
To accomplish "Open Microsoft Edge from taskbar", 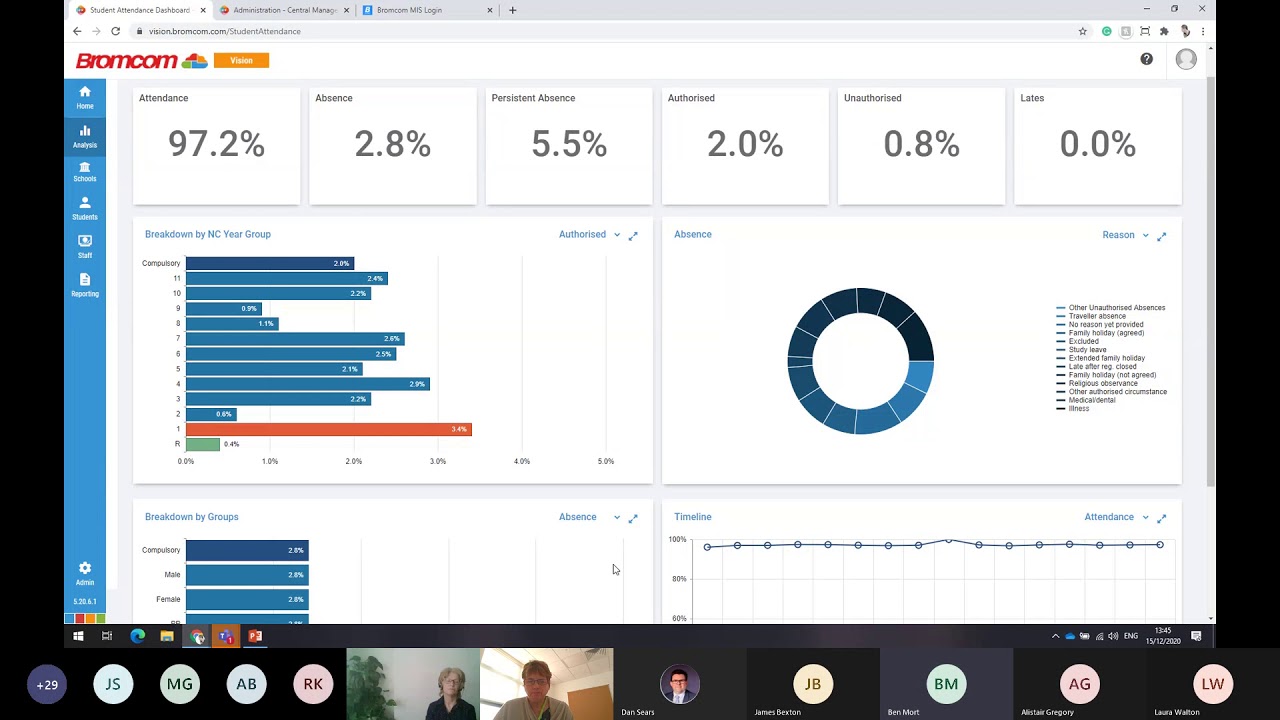I will coord(138,636).
